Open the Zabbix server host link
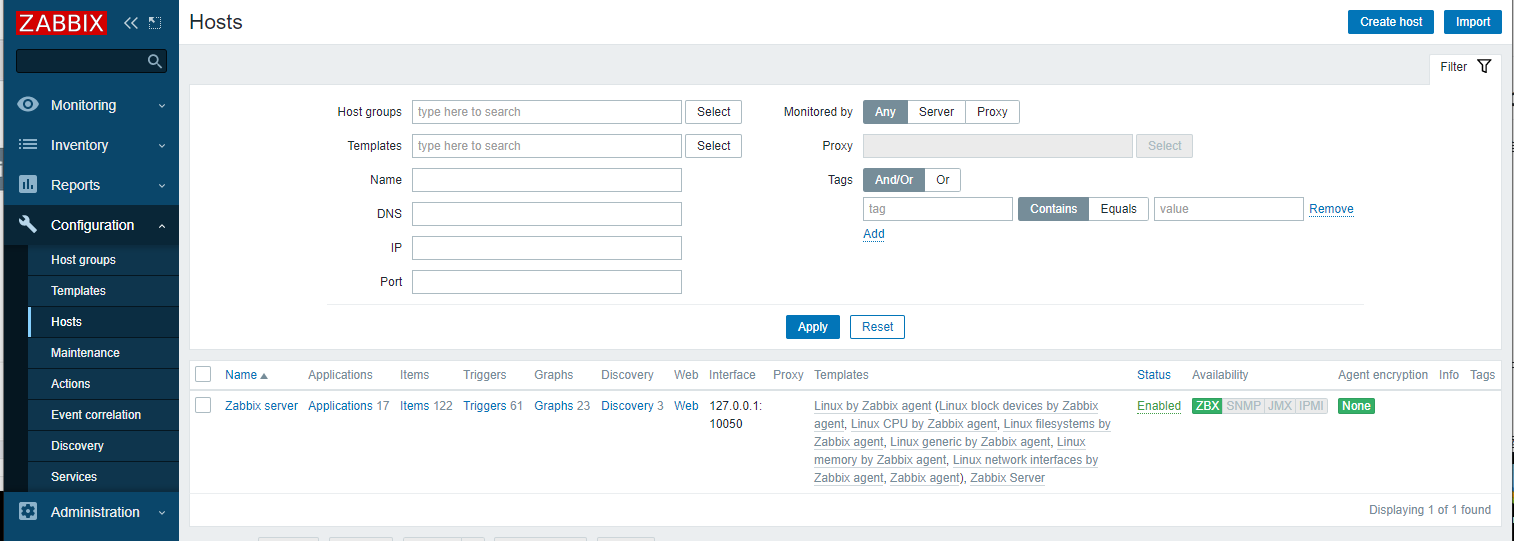1514x541 pixels. [x=261, y=406]
